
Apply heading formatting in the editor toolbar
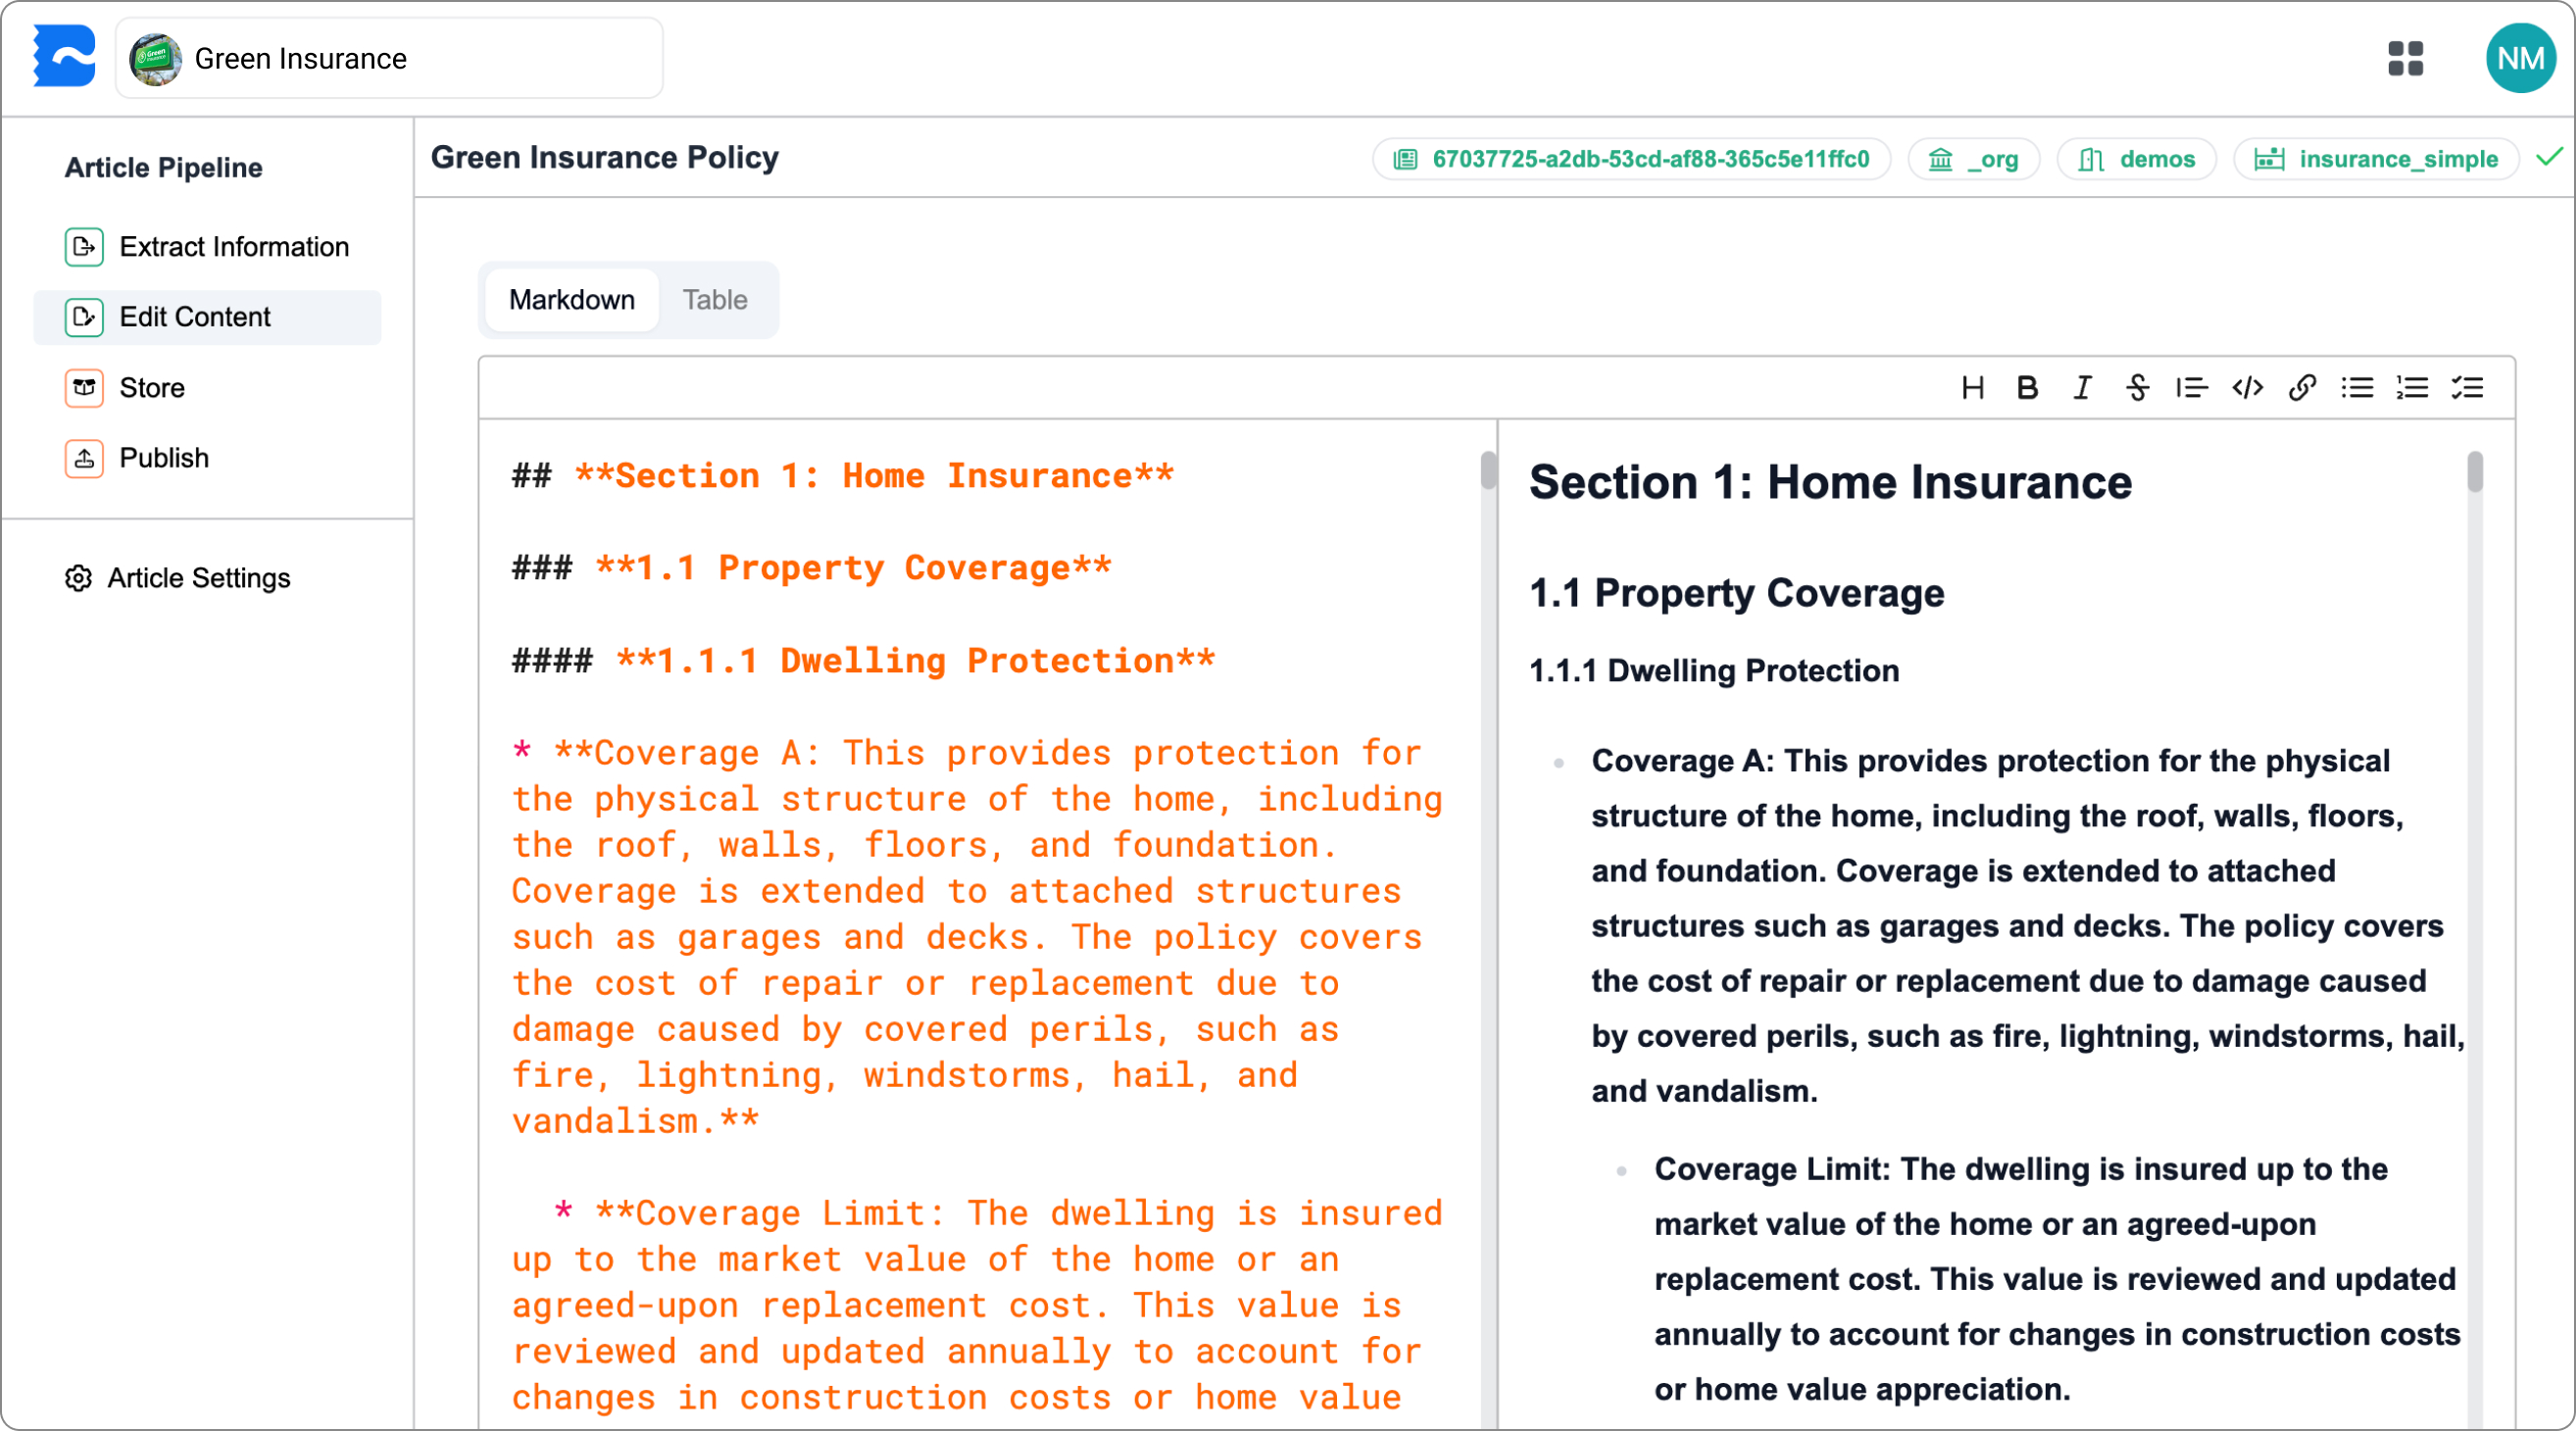1972,388
